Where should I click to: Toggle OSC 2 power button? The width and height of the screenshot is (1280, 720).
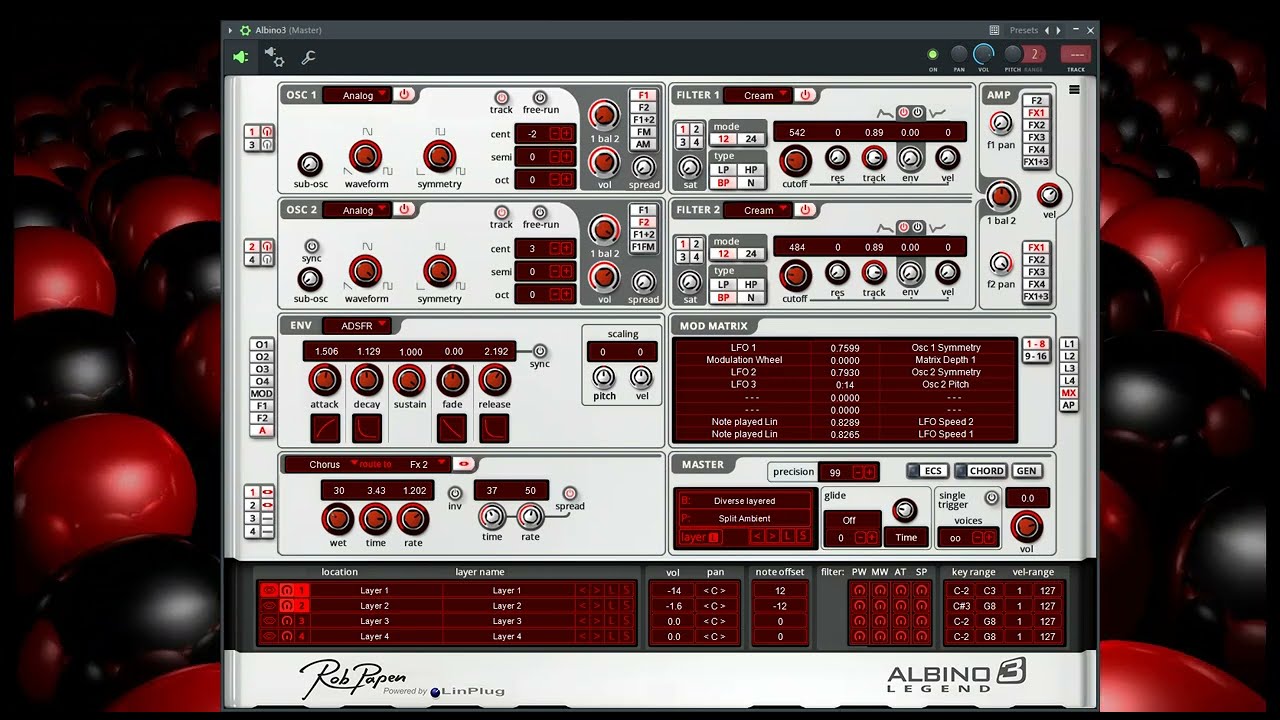[404, 210]
